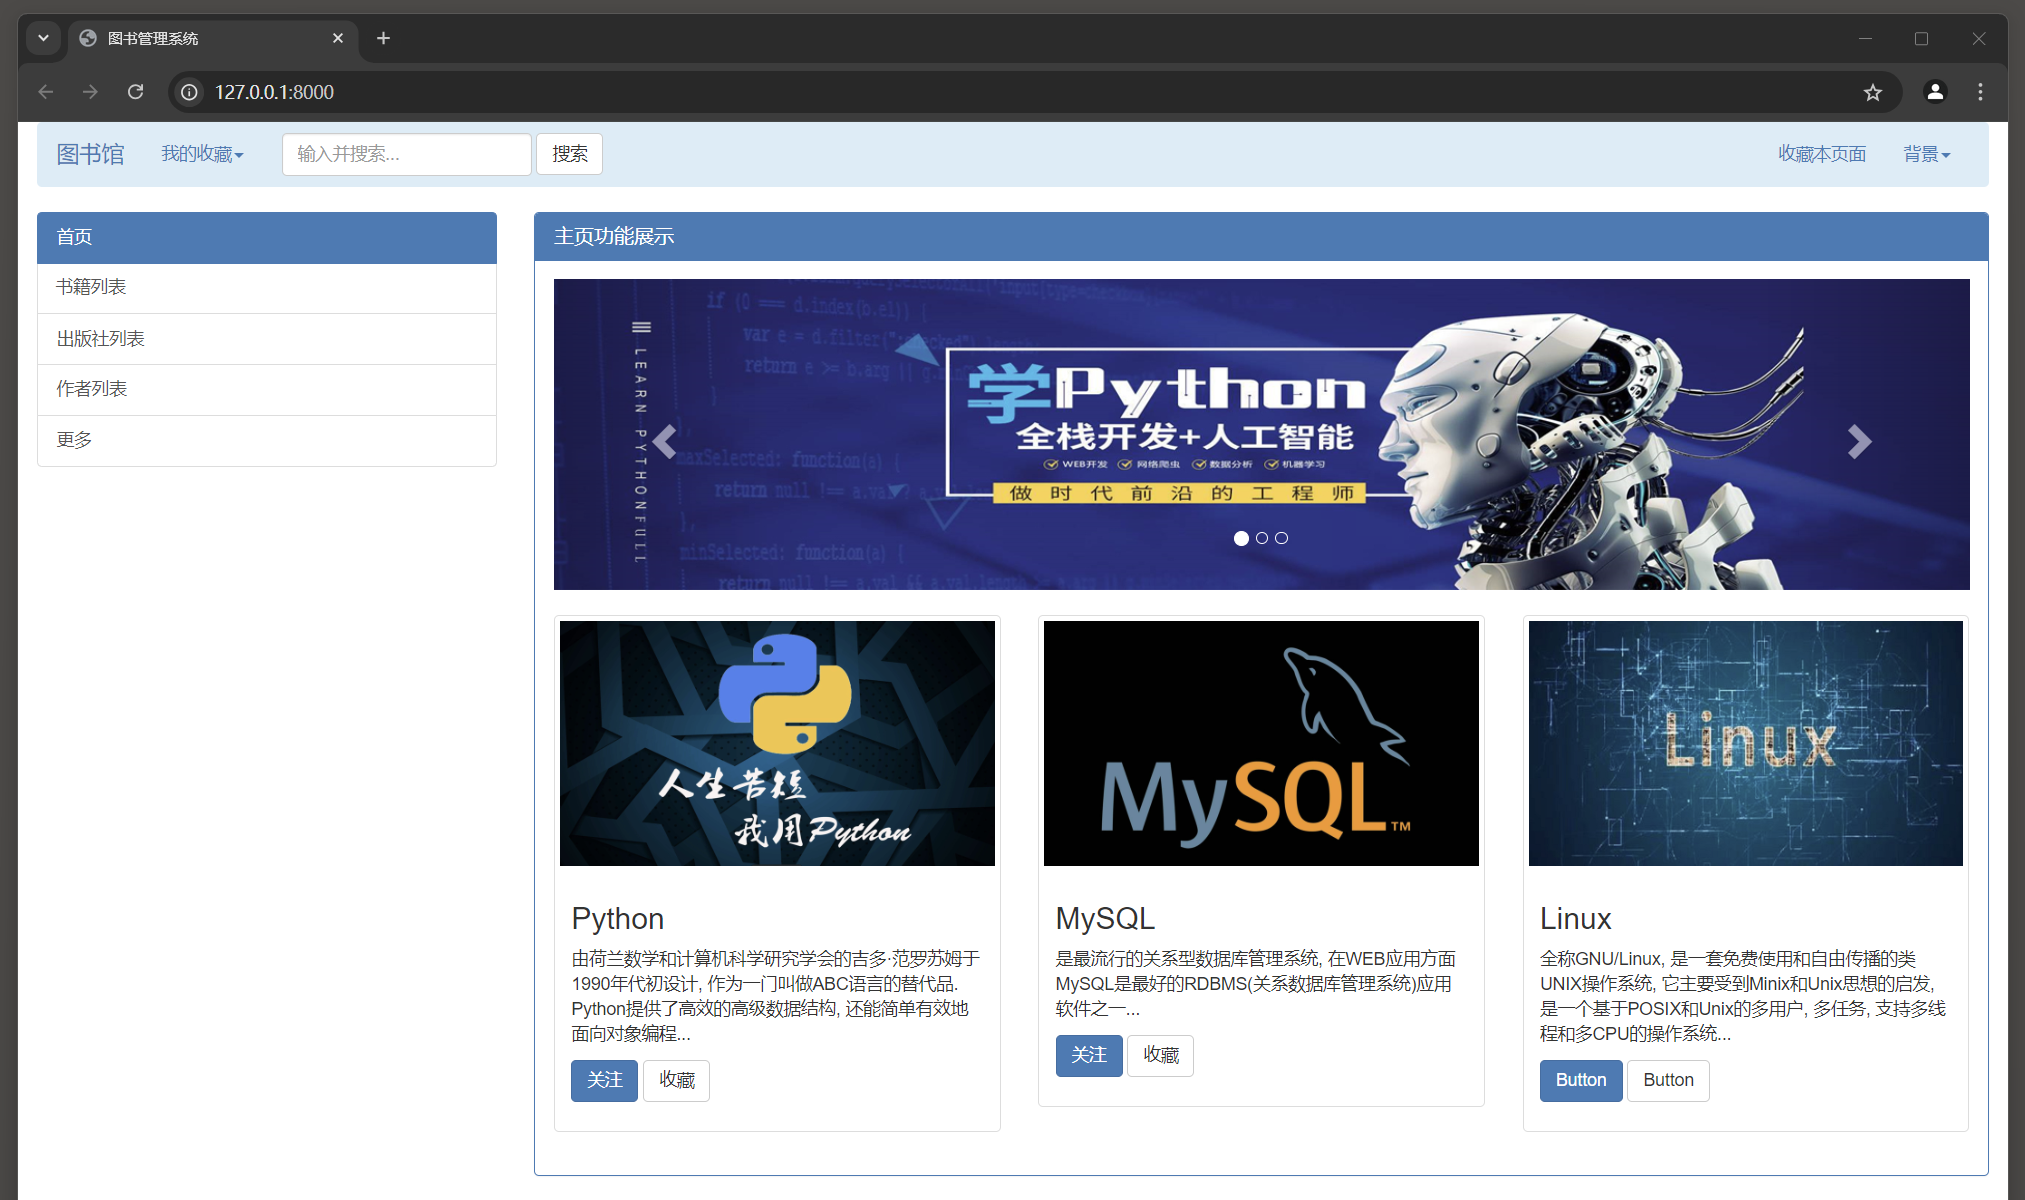Reload the page with refresh icon
This screenshot has width=2025, height=1200.
(136, 92)
